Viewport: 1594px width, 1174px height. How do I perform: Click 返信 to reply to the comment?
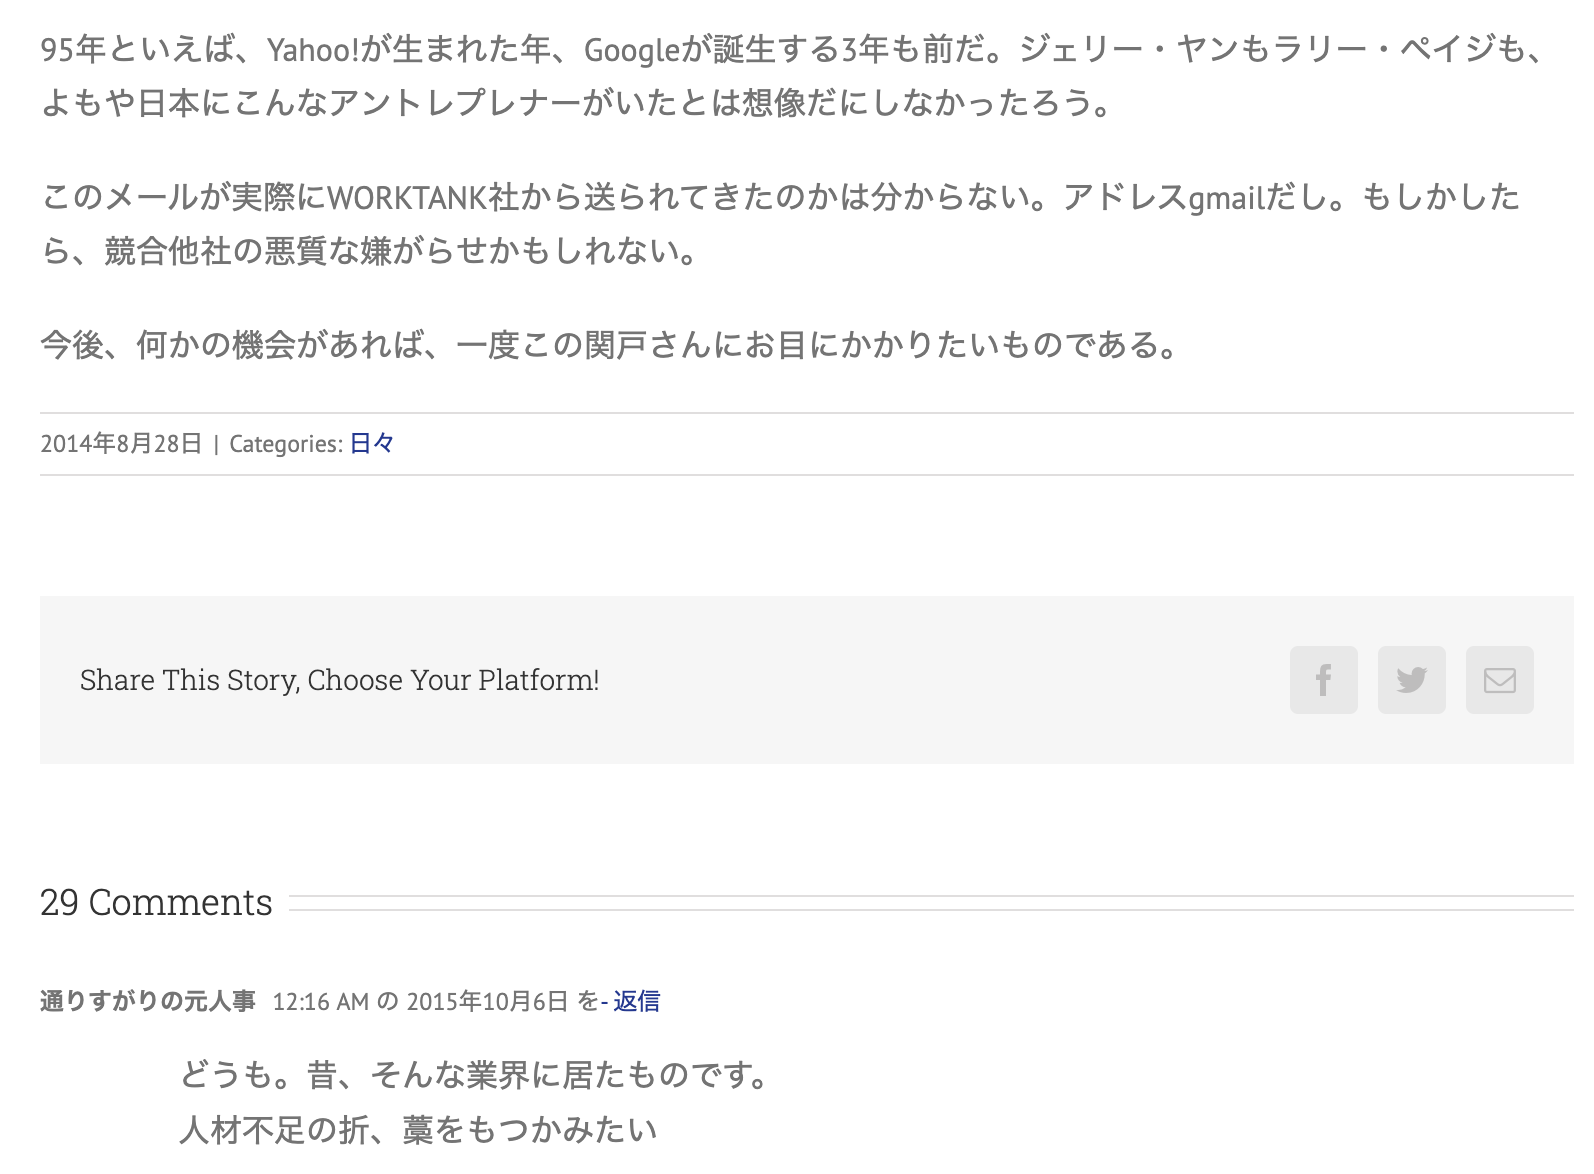pyautogui.click(x=636, y=1001)
